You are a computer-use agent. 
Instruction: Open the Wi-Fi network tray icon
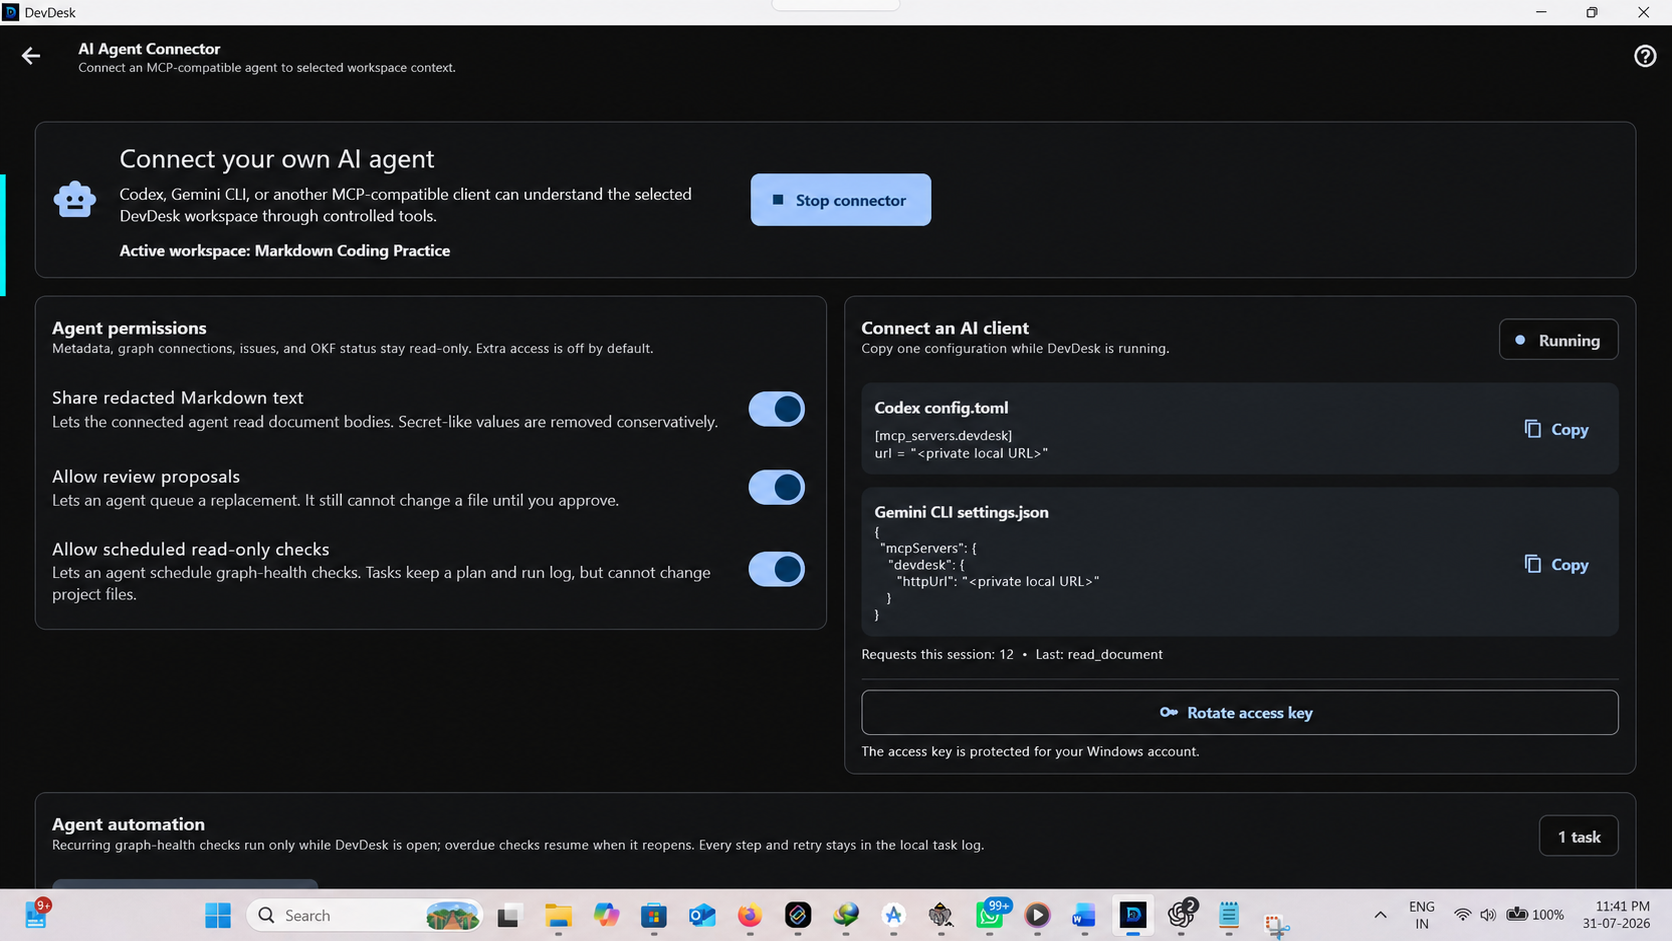click(1462, 915)
